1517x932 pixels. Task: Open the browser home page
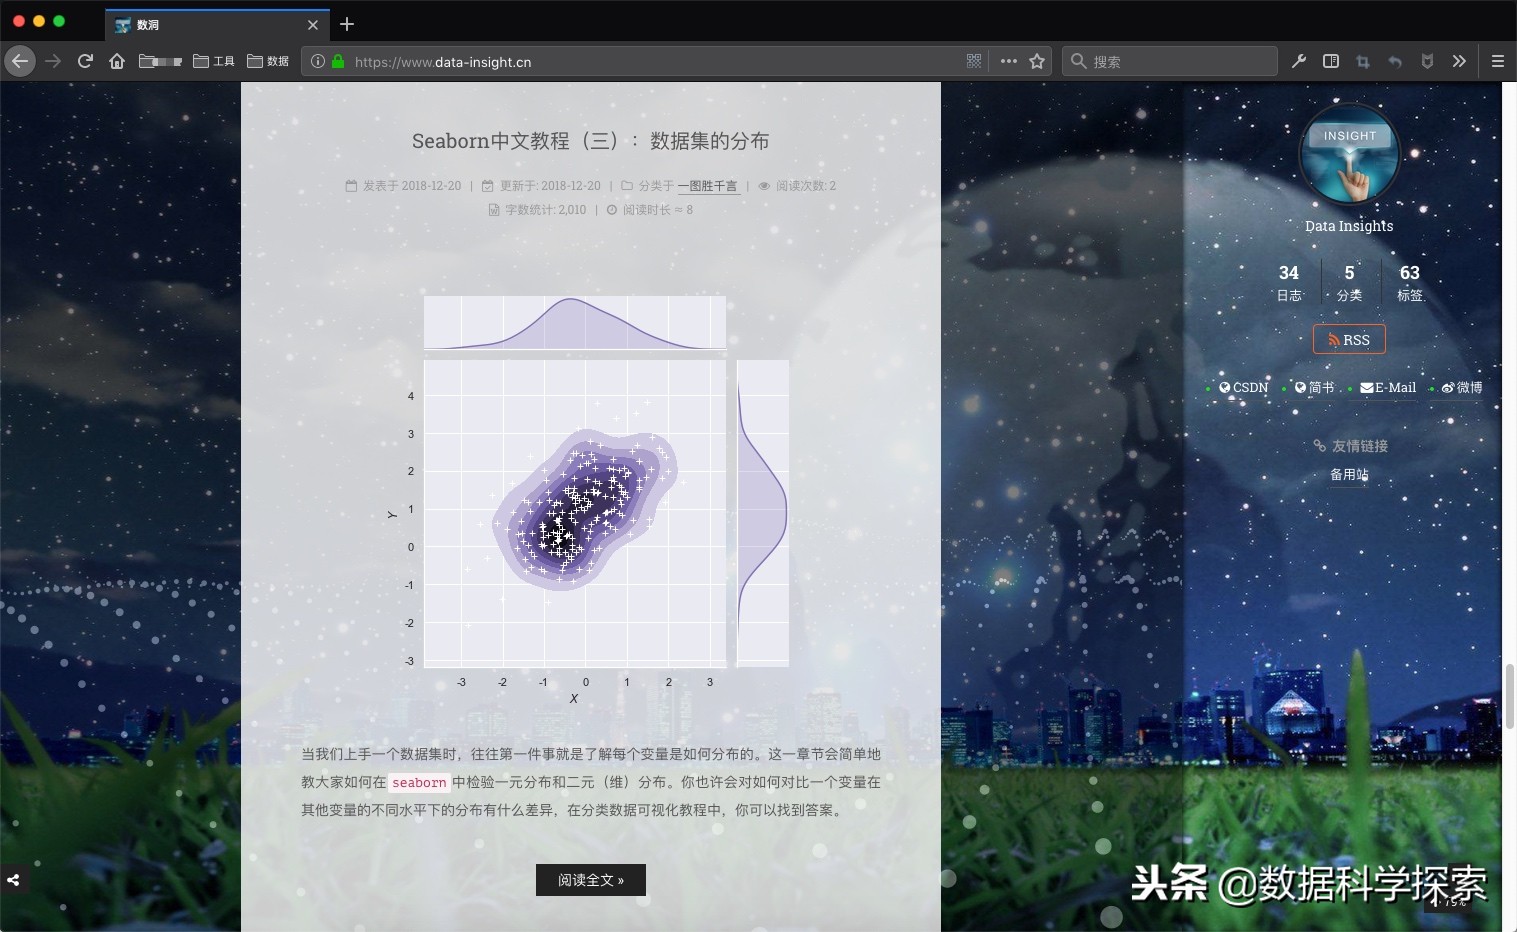click(117, 61)
